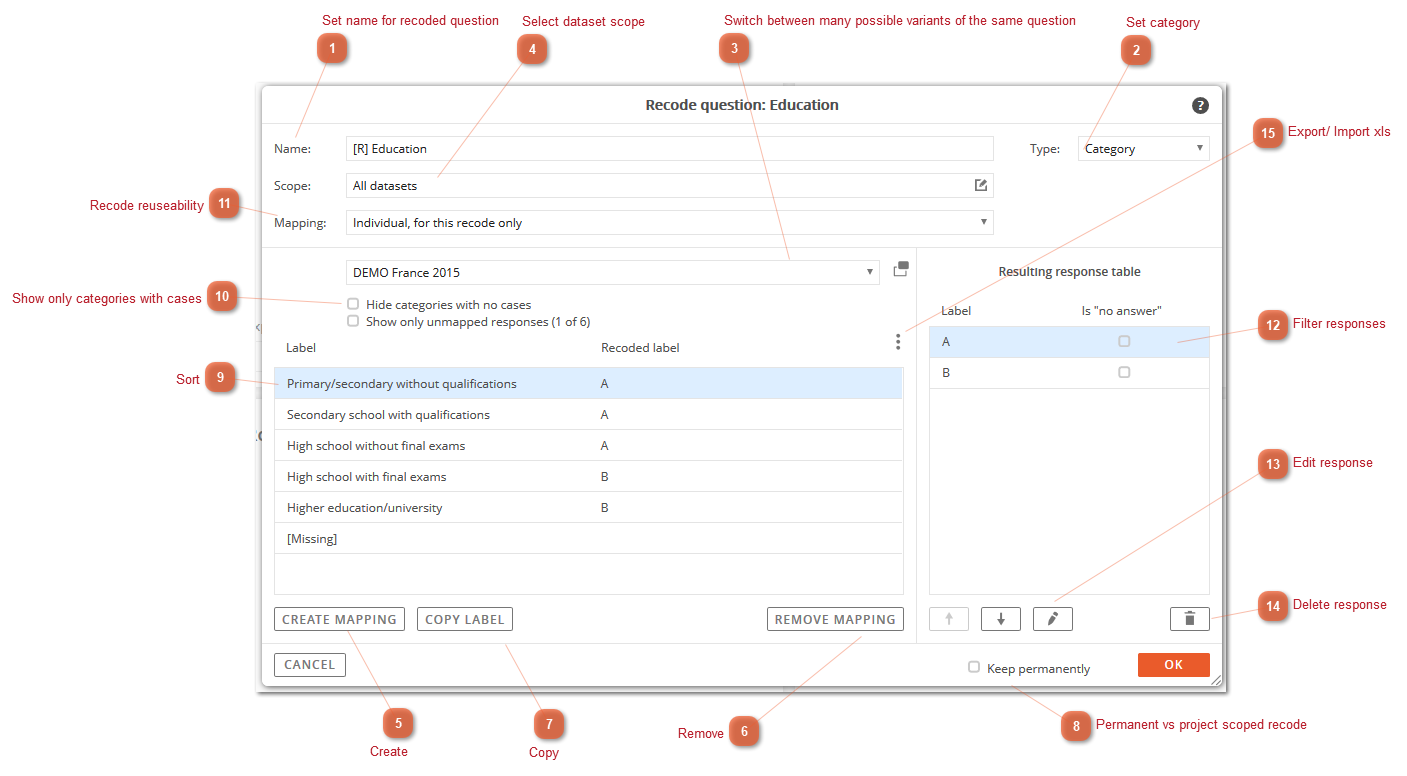1407x776 pixels.
Task: Select the [Missing] row
Action: [589, 539]
